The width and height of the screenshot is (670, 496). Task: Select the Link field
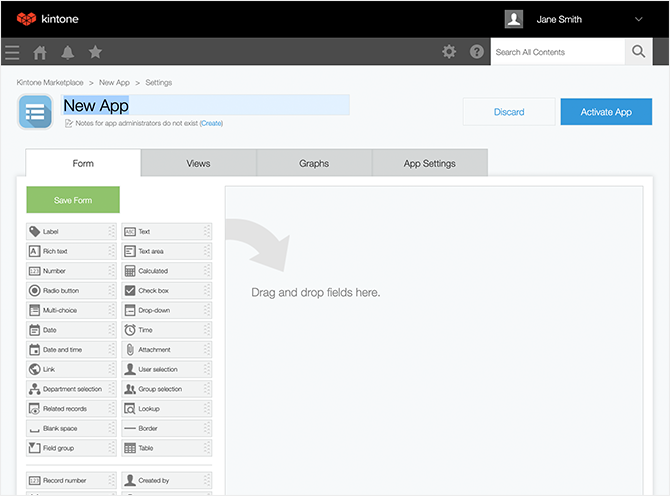(x=71, y=369)
